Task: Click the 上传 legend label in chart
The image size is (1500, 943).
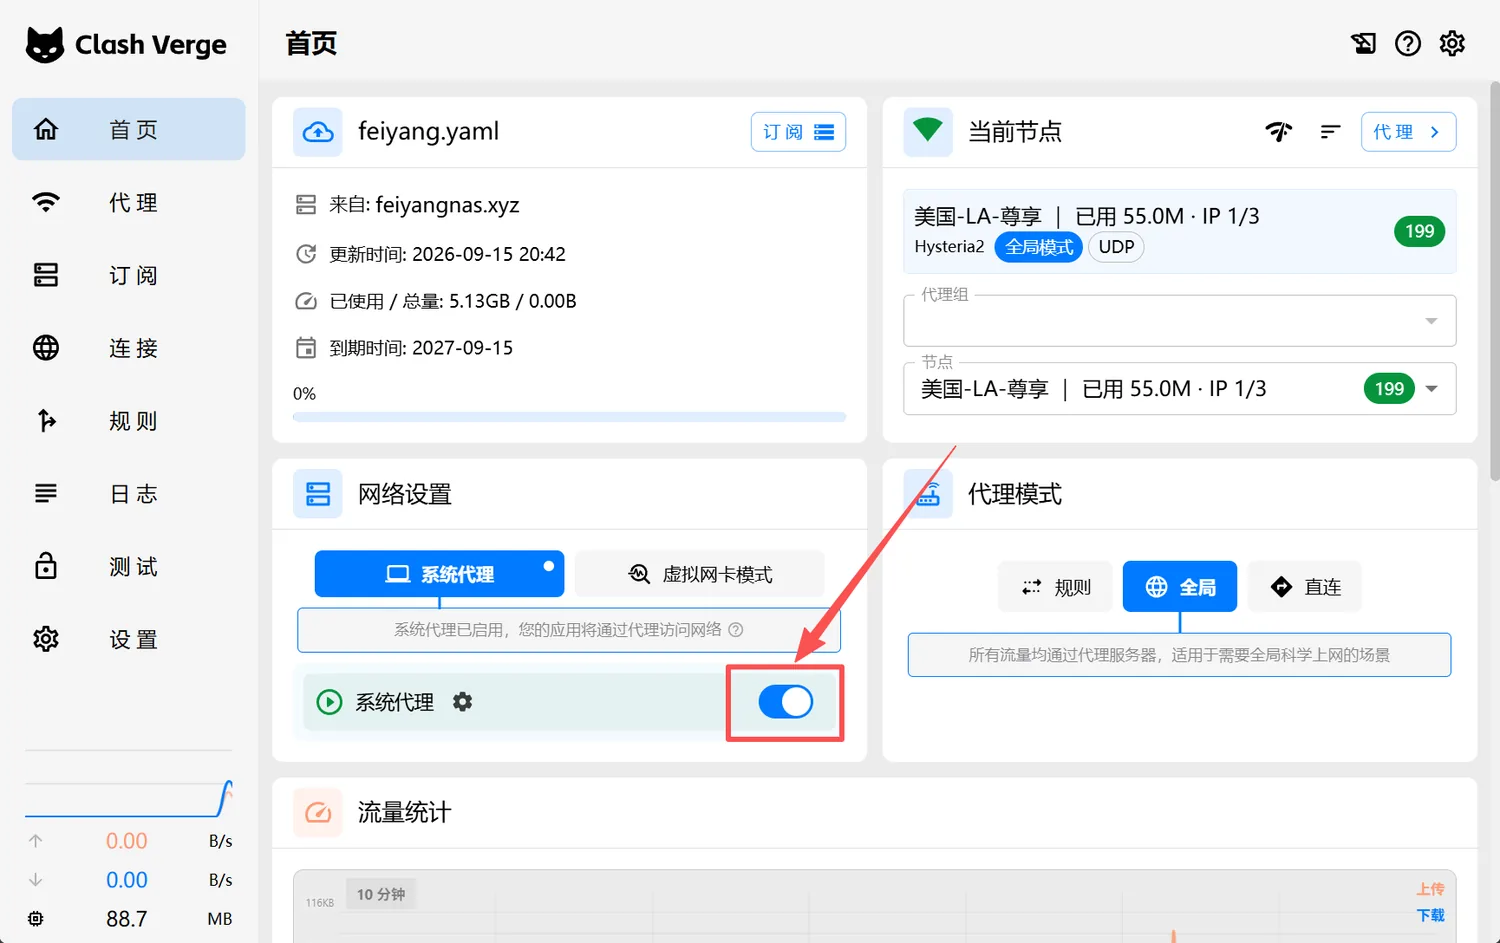Action: (x=1430, y=889)
